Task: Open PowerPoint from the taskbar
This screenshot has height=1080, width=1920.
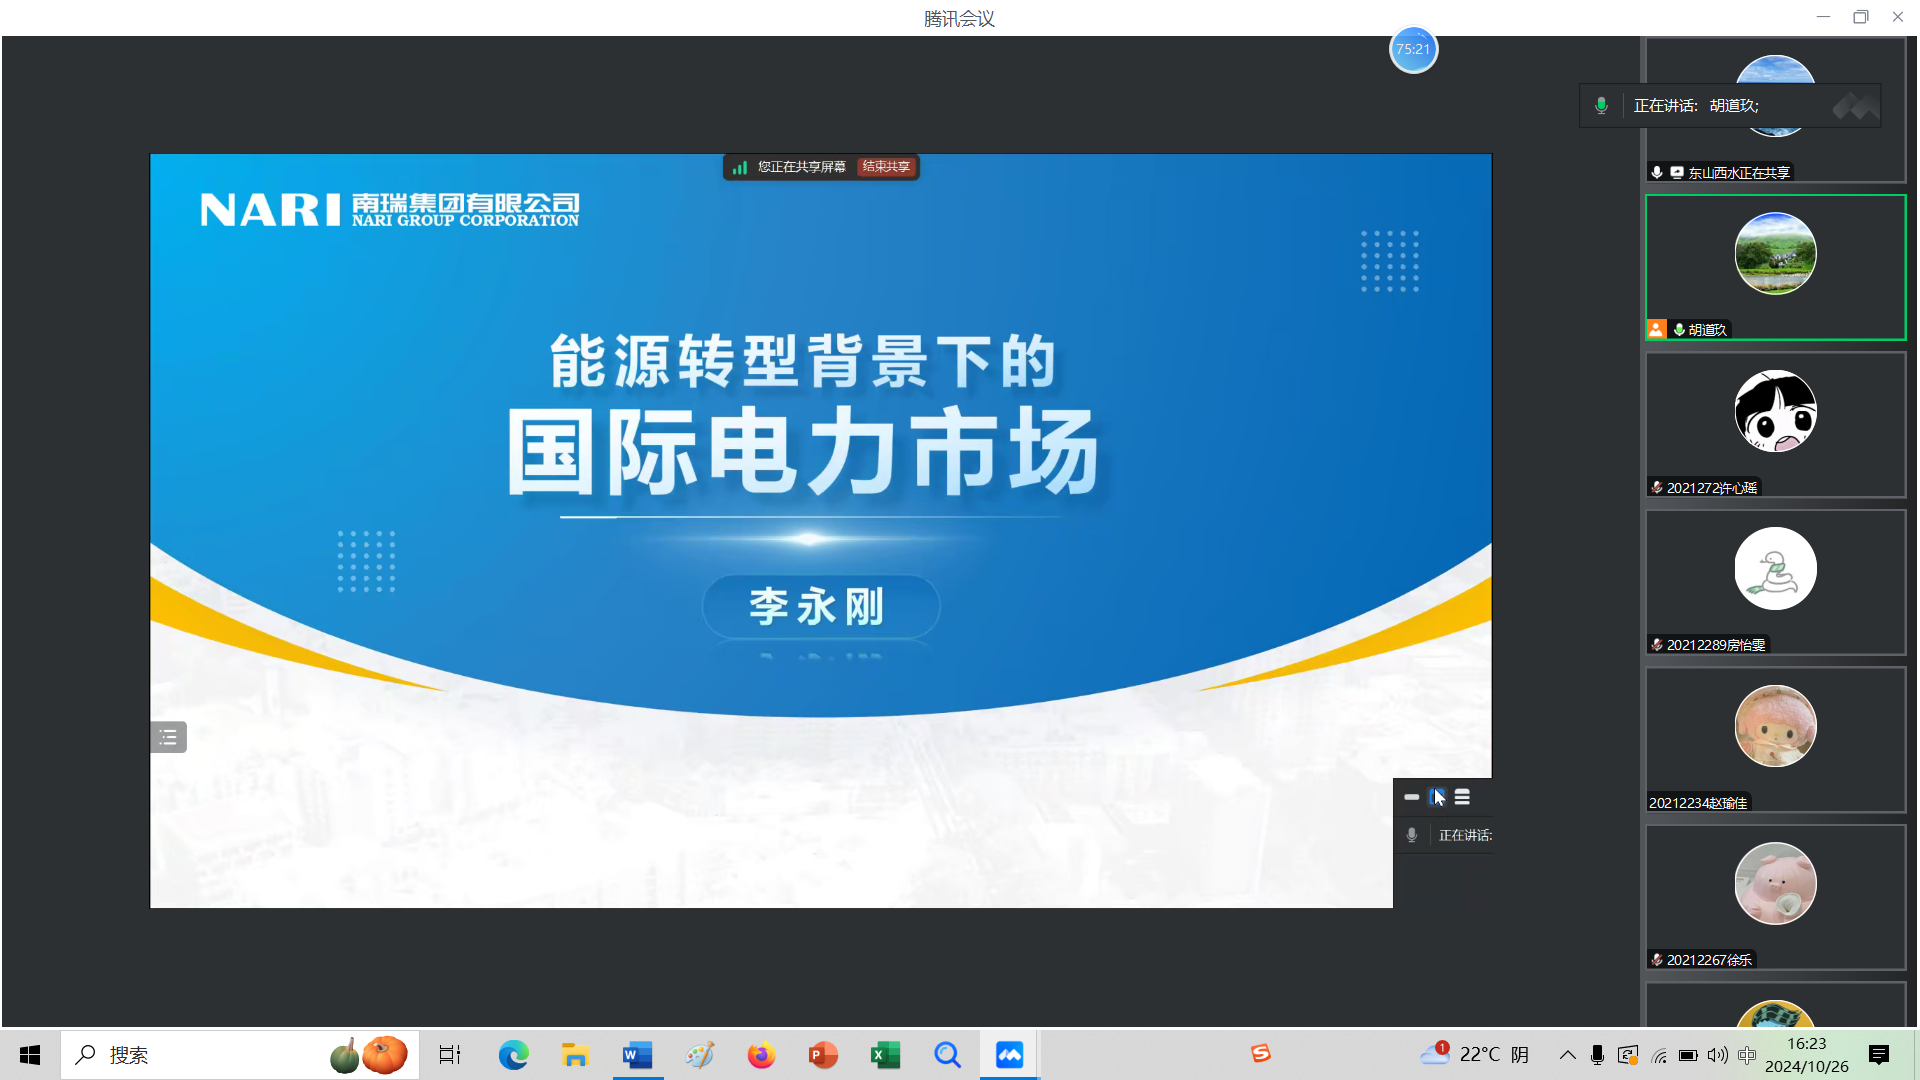Action: tap(823, 1055)
